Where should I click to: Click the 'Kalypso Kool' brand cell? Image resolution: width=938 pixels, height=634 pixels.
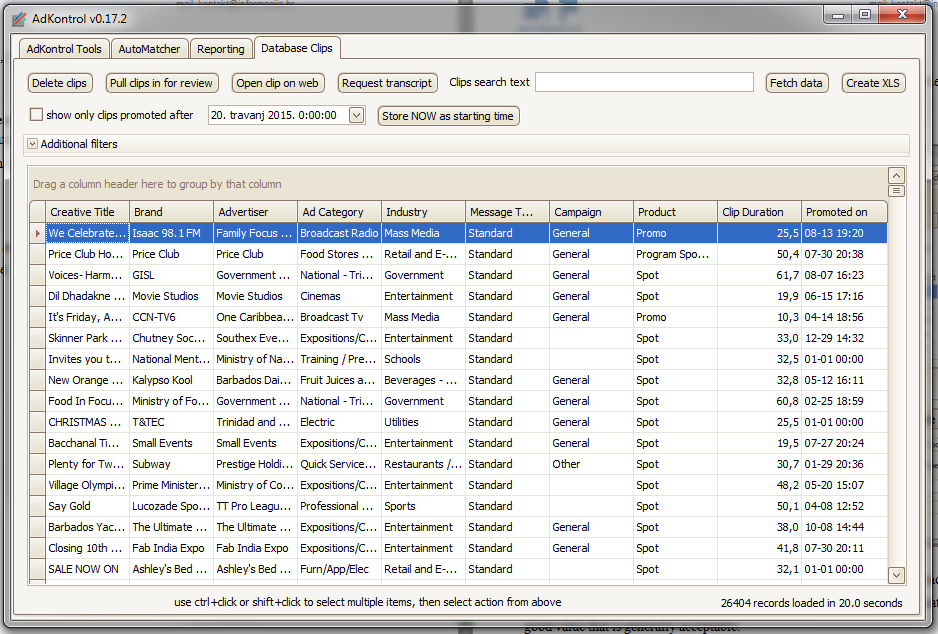pos(171,380)
